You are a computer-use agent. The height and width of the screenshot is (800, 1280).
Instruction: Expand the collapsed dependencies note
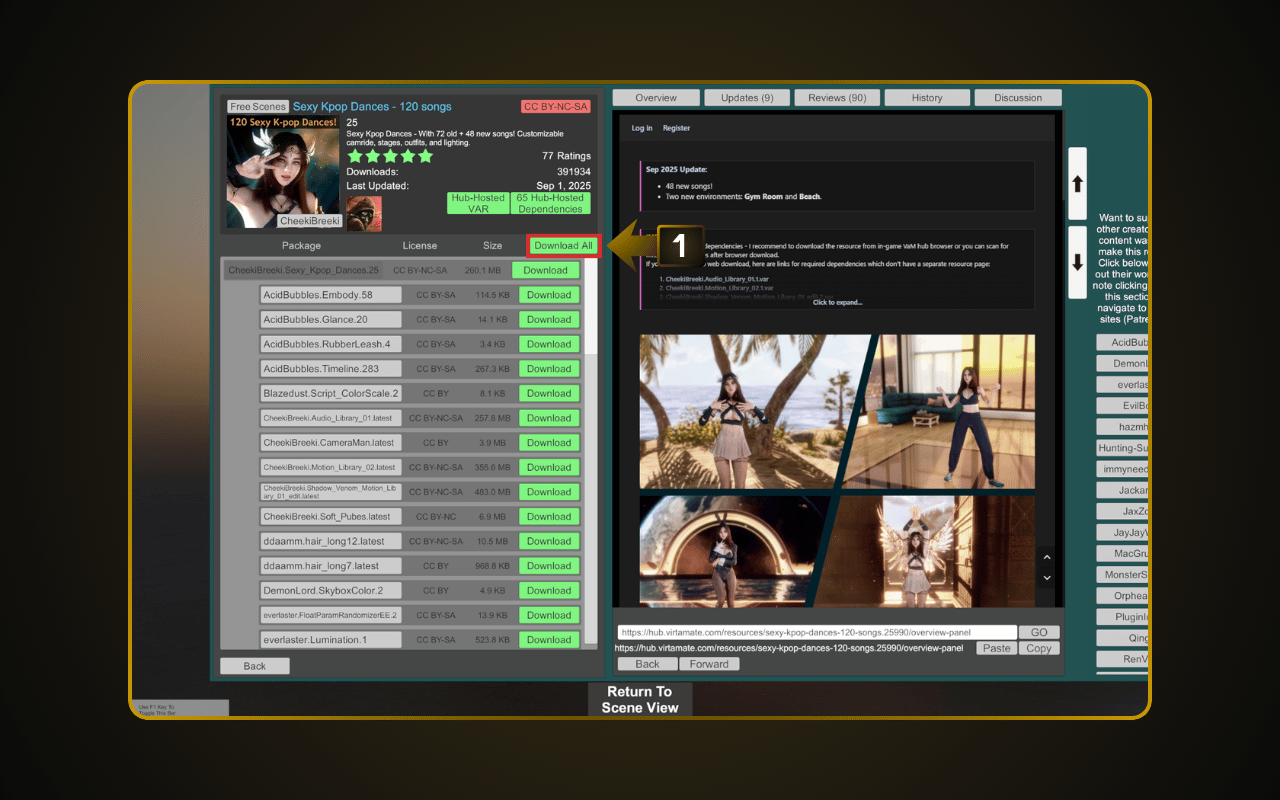[x=837, y=302]
